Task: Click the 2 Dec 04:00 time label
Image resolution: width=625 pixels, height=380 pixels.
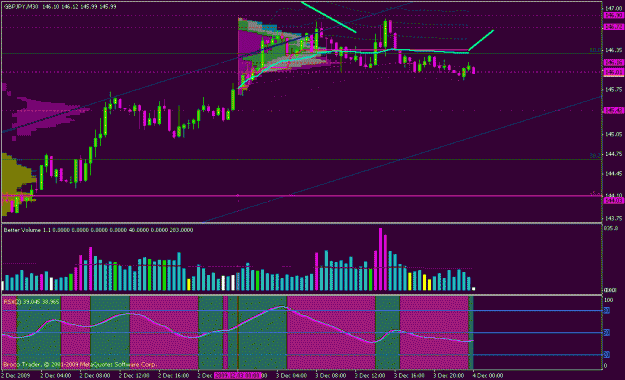Action: pos(56,376)
